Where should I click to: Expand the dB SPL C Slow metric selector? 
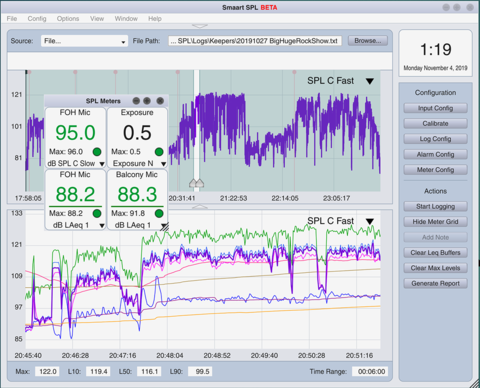[102, 164]
